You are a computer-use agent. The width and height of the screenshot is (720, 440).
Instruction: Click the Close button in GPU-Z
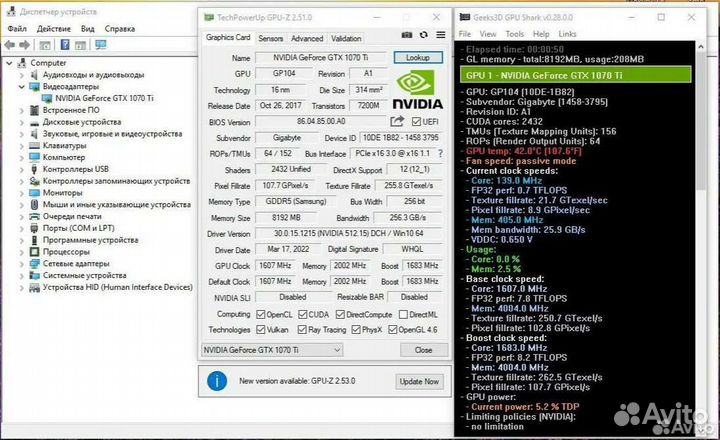[x=423, y=350]
